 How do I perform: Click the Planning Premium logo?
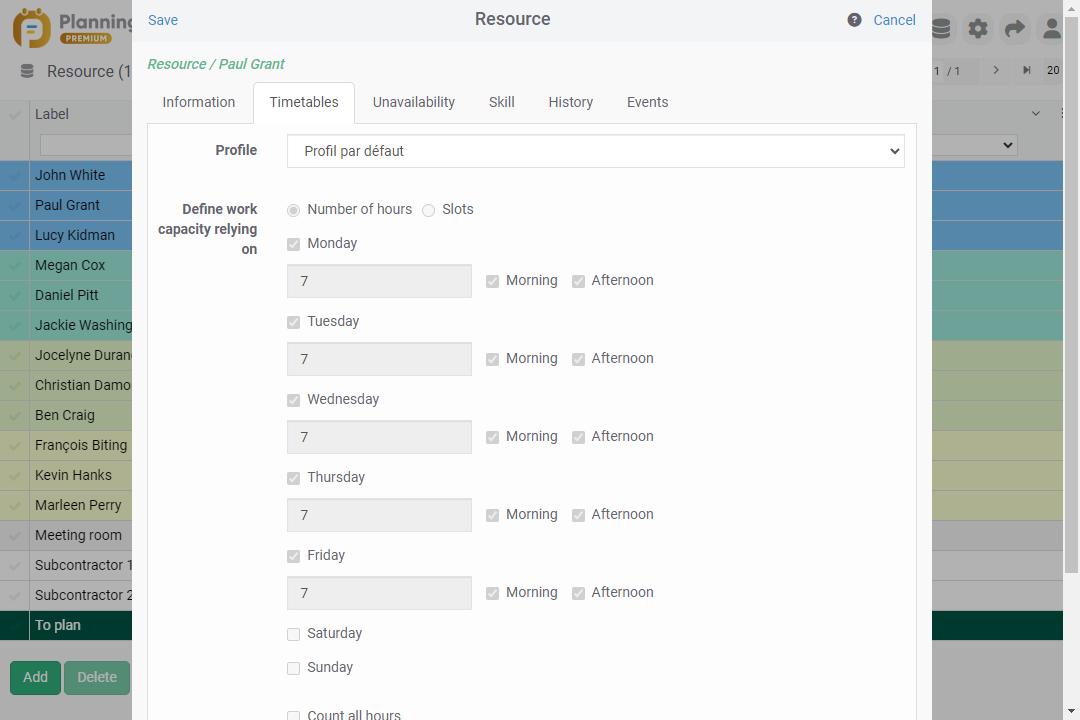(72, 28)
